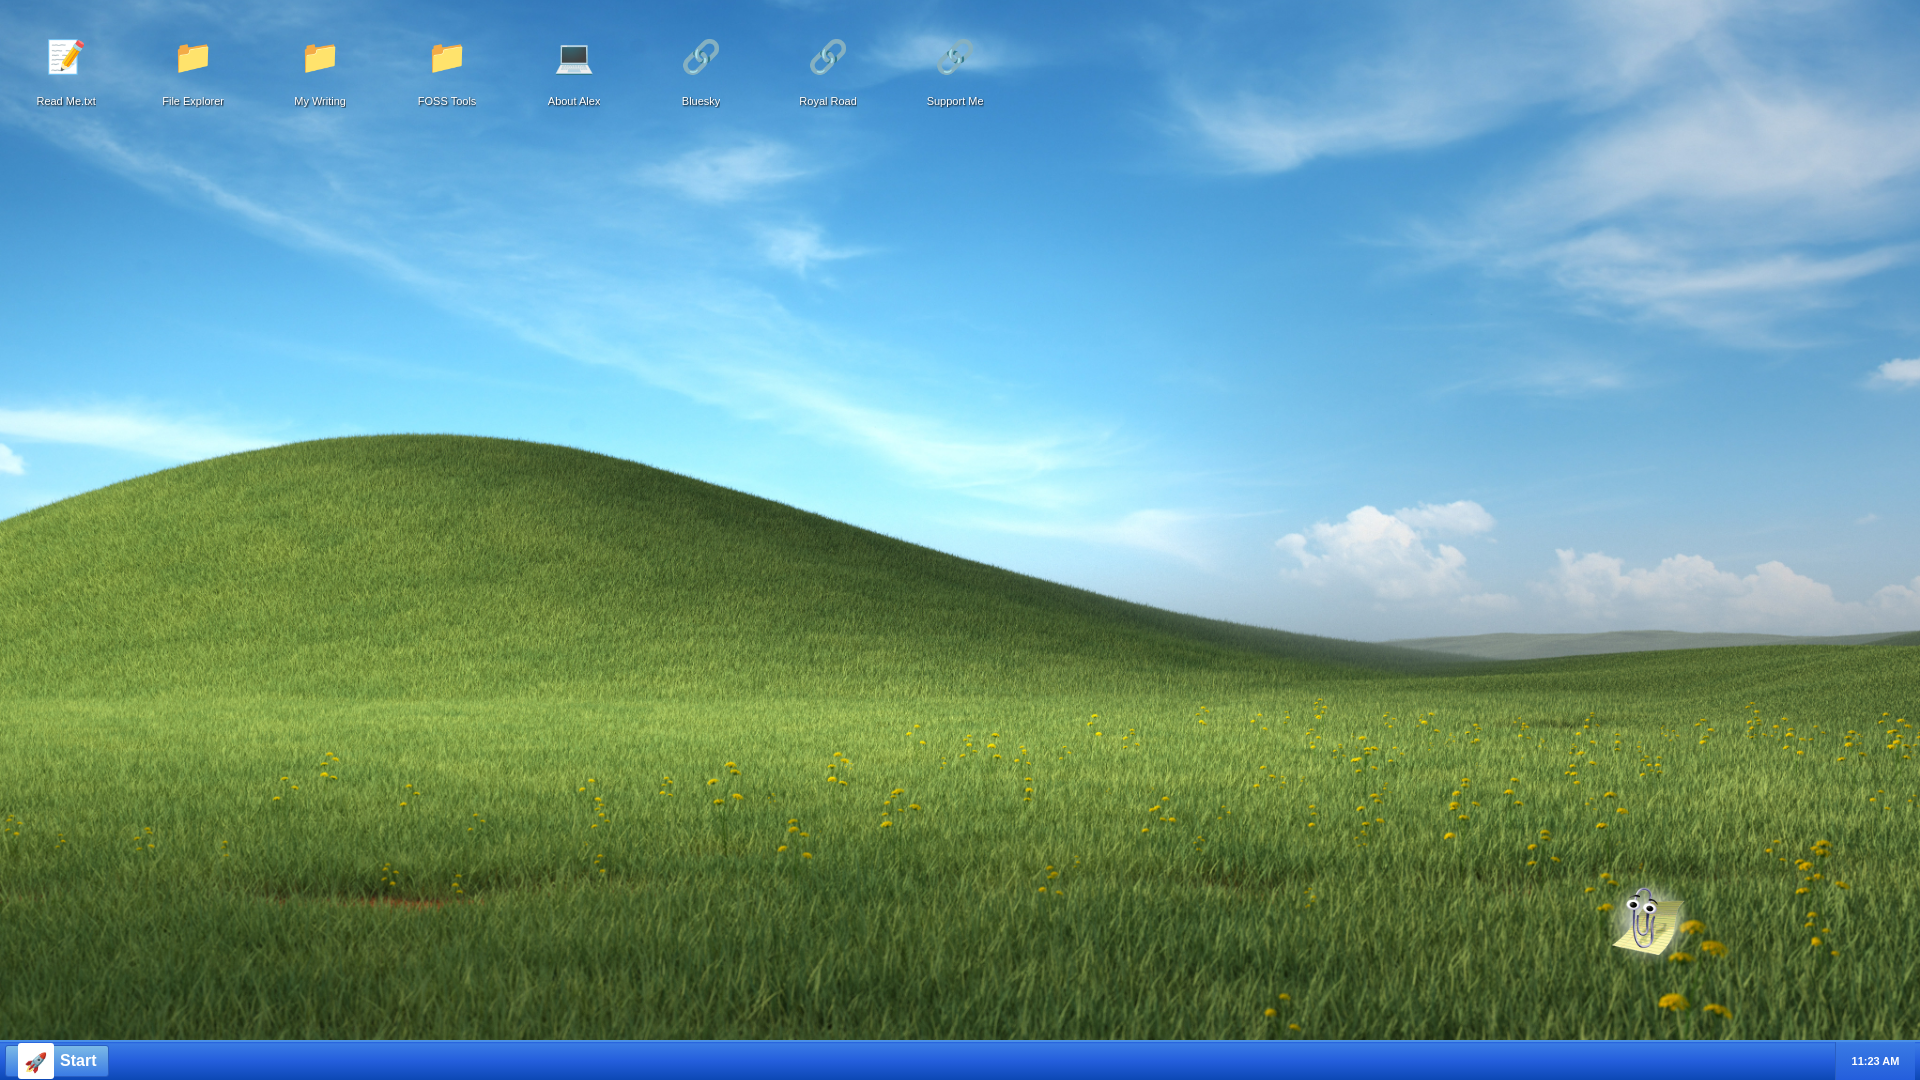Click the 11:23 AM taskbar clock

1874,1061
